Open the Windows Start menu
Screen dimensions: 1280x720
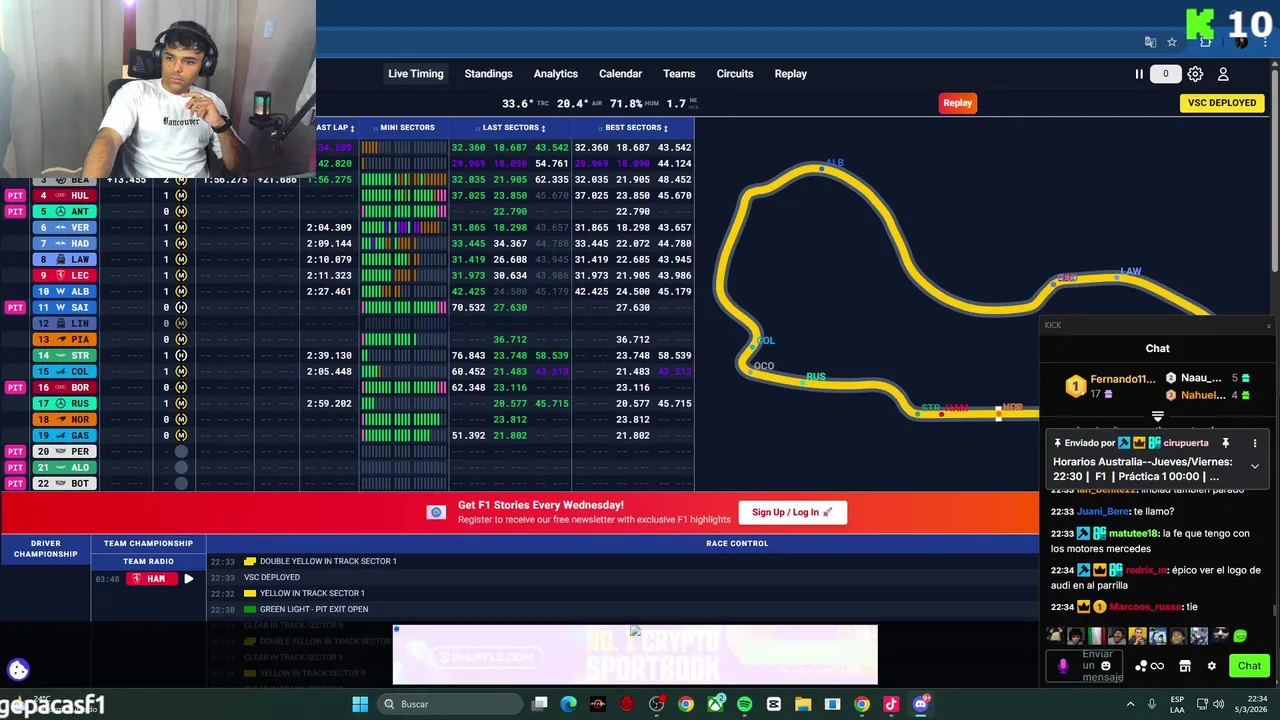pyautogui.click(x=360, y=704)
